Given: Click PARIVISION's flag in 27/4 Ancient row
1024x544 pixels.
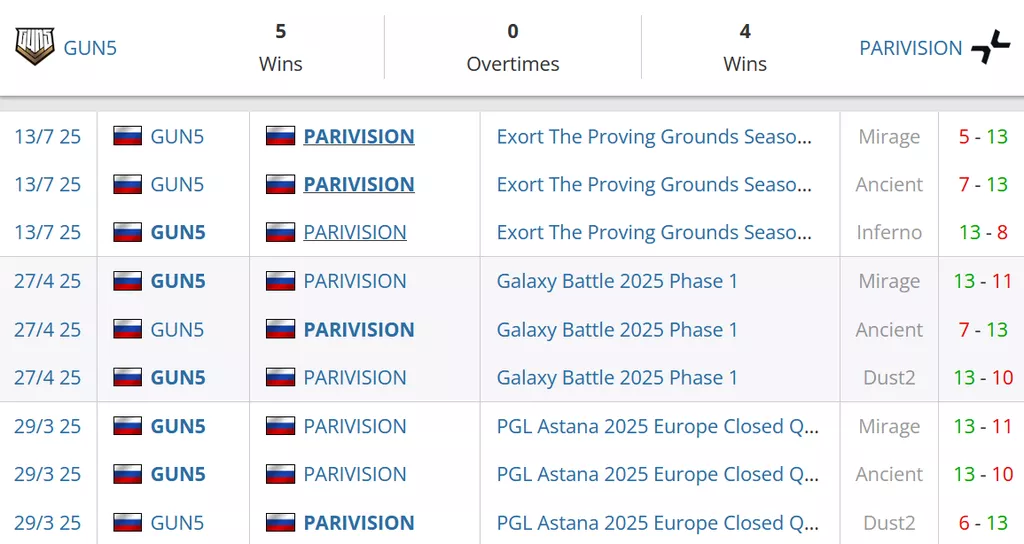Looking at the screenshot, I should pos(280,330).
